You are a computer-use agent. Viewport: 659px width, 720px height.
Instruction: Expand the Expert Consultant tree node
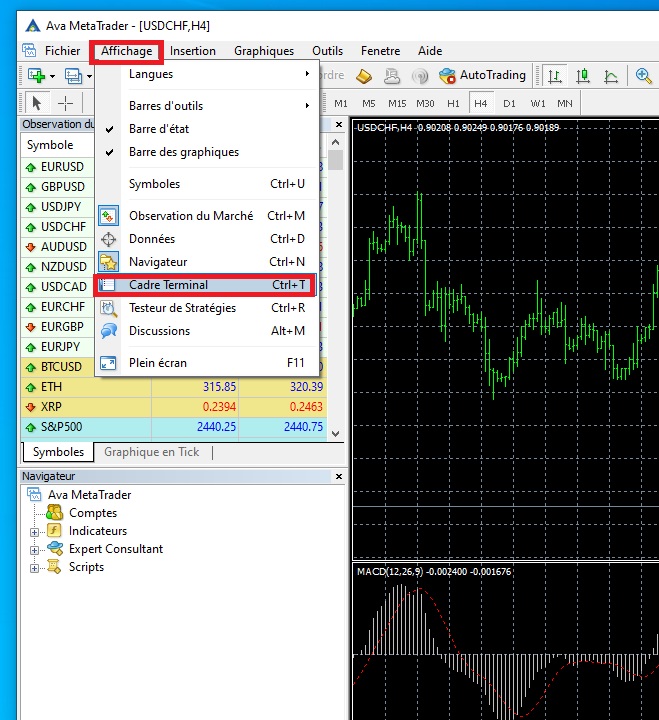[x=34, y=550]
